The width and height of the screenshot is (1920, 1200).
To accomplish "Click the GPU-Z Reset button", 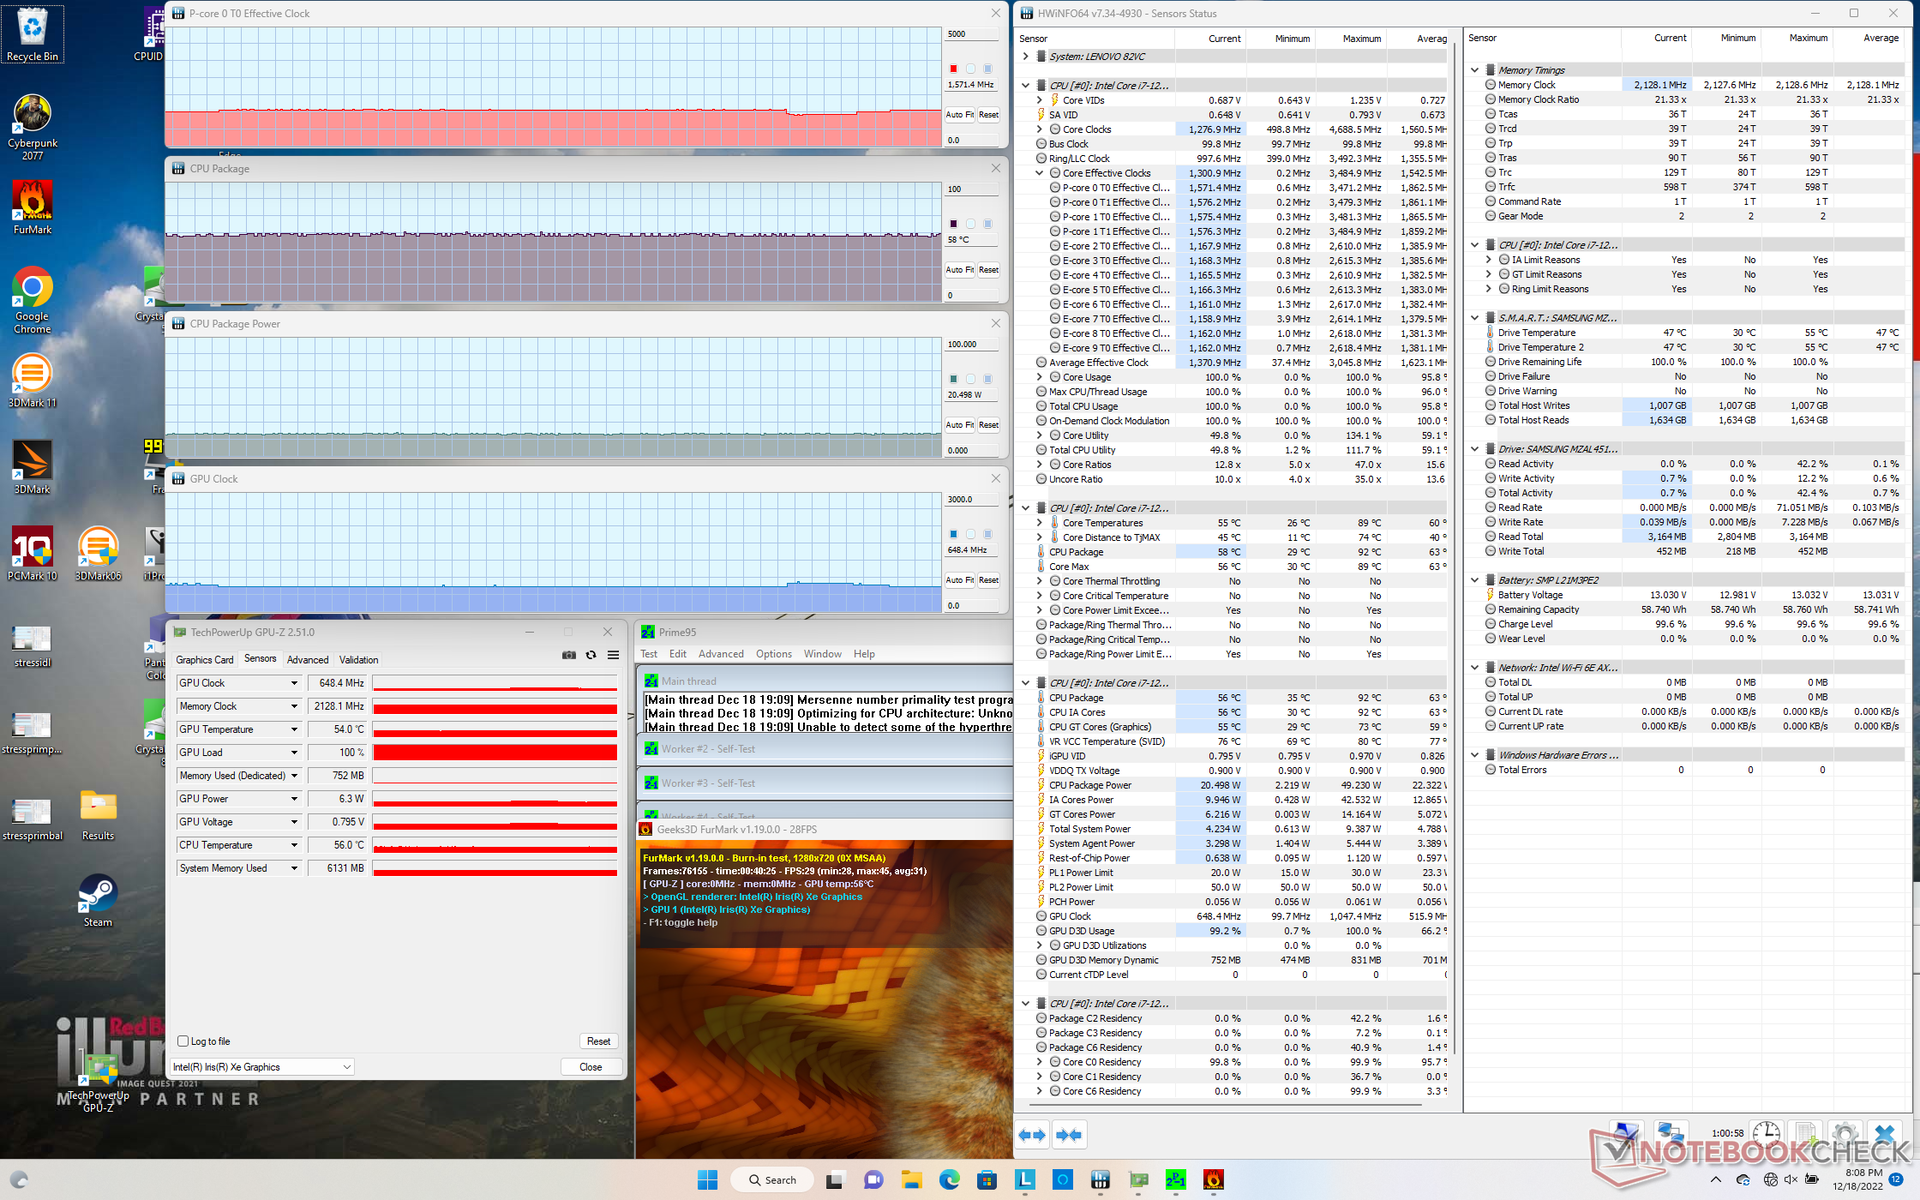I will click(x=598, y=1041).
